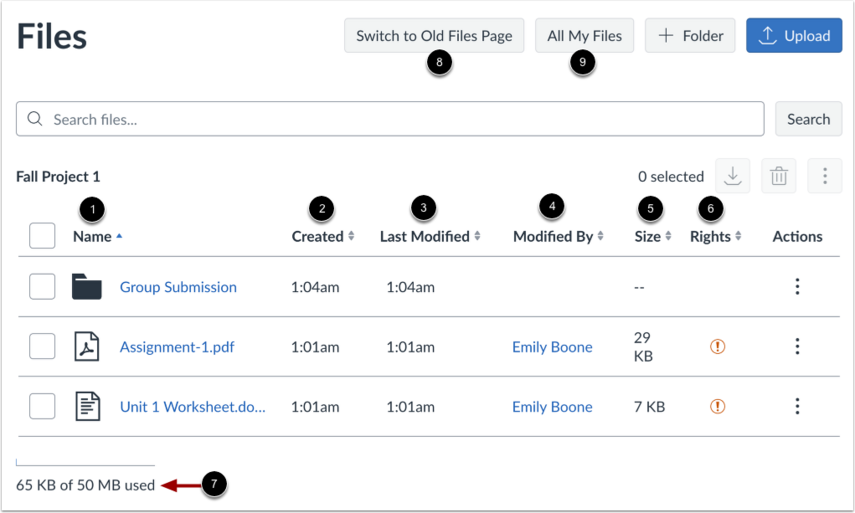
Task: Open the bulk actions kebab menu beside trash
Action: (824, 176)
